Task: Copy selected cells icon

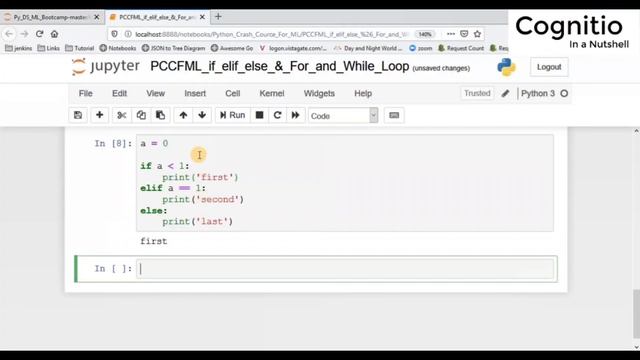Action: tap(141, 115)
